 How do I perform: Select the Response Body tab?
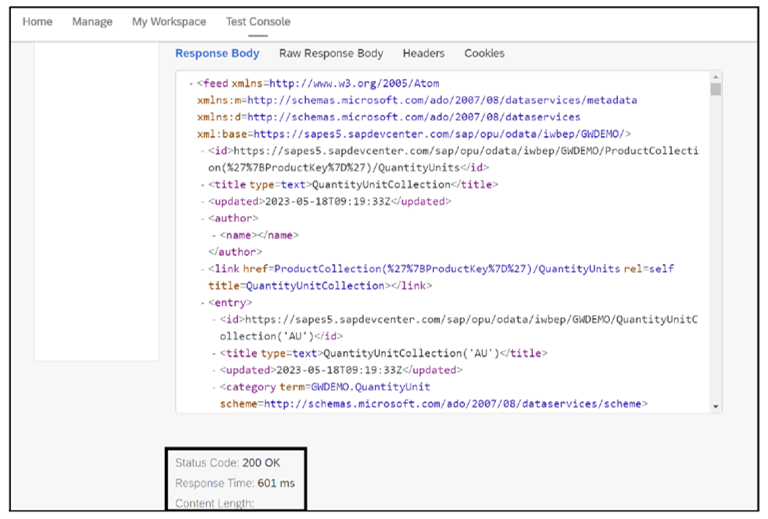(x=217, y=54)
